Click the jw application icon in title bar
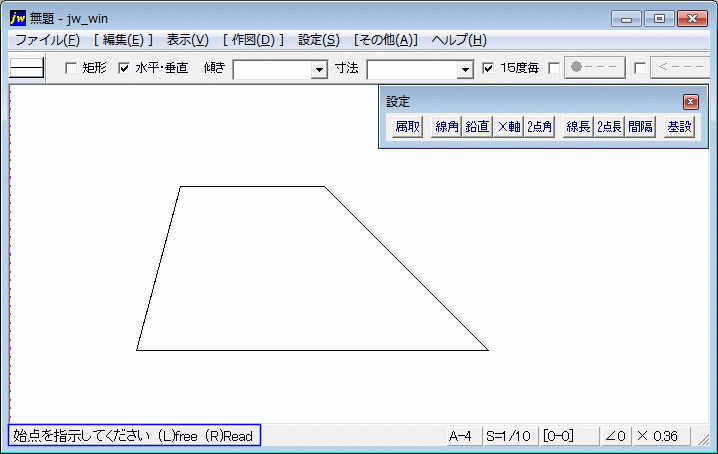 point(18,18)
